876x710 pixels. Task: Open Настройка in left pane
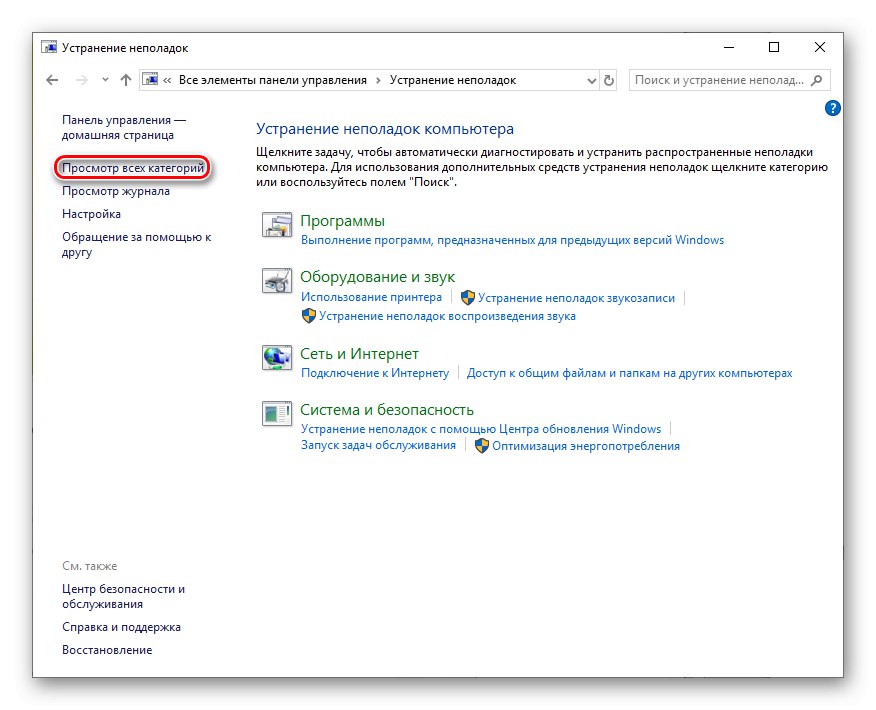[x=91, y=214]
